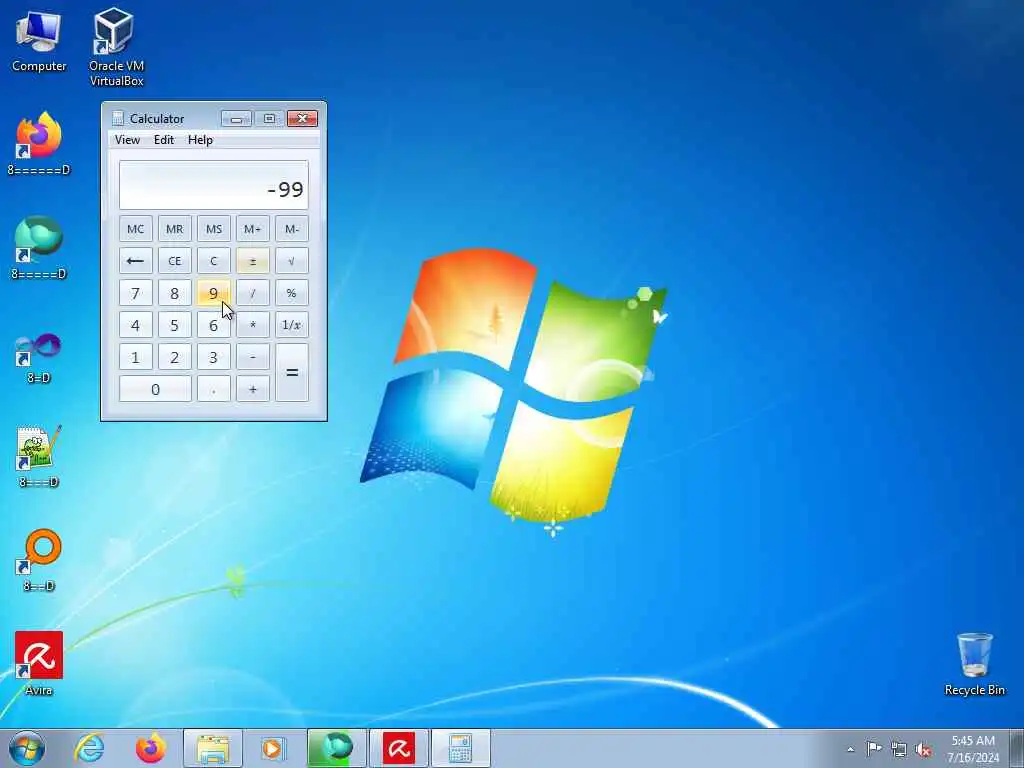1024x768 pixels.
Task: Click the MR memory recall button
Action: pyautogui.click(x=174, y=229)
